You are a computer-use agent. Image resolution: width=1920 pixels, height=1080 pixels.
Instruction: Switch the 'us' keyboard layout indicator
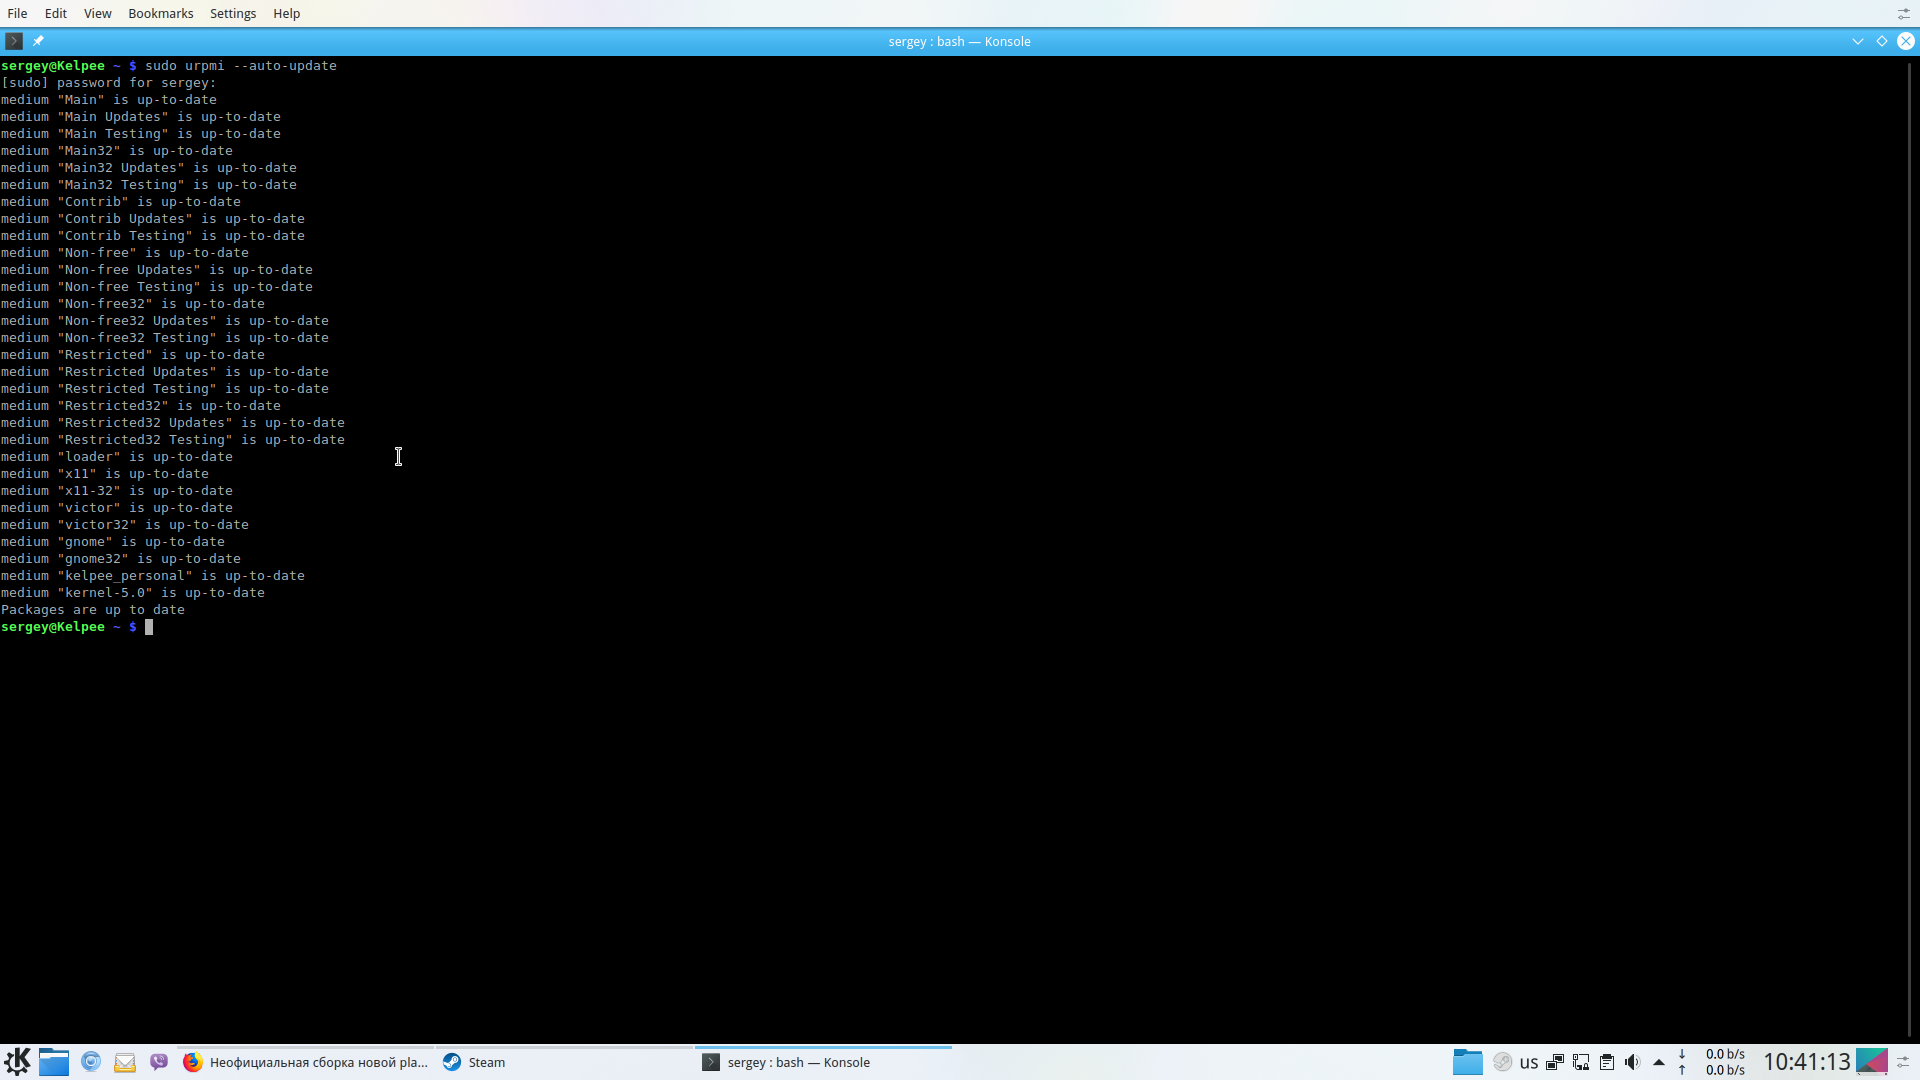(x=1529, y=1062)
